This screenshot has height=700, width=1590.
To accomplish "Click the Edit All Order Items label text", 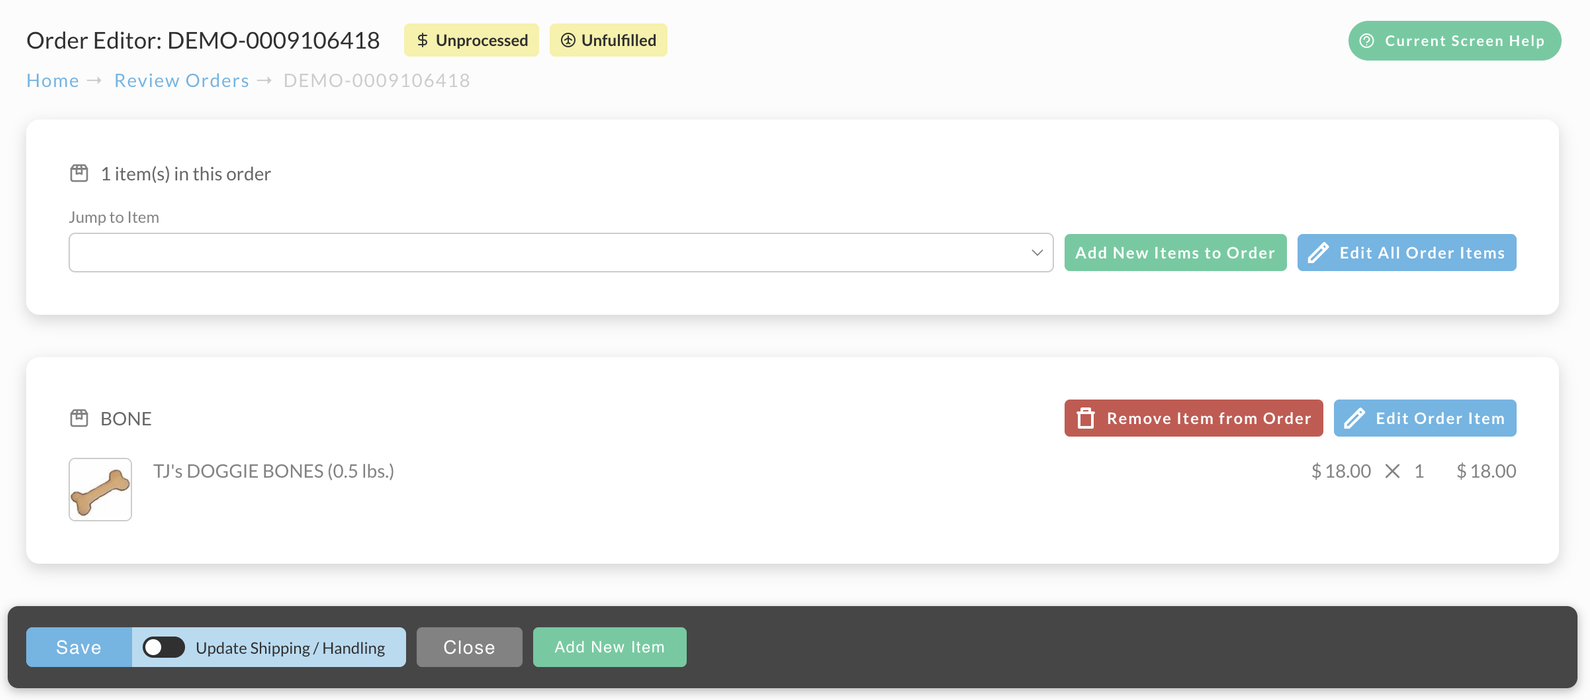I will [x=1422, y=253].
